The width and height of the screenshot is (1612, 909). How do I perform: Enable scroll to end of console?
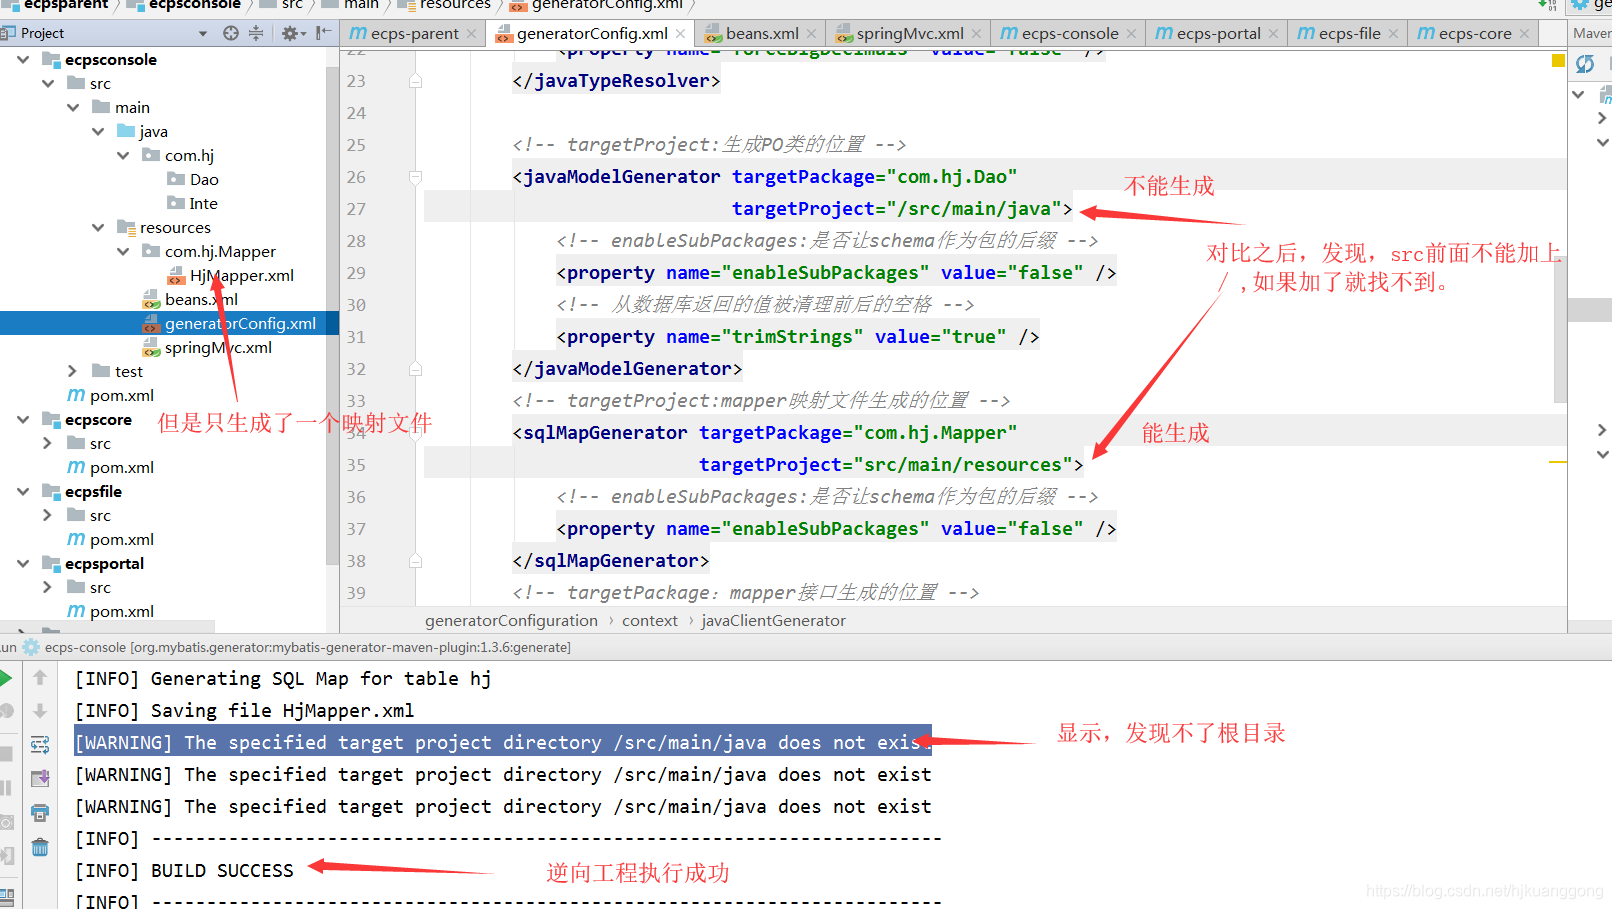click(x=40, y=778)
